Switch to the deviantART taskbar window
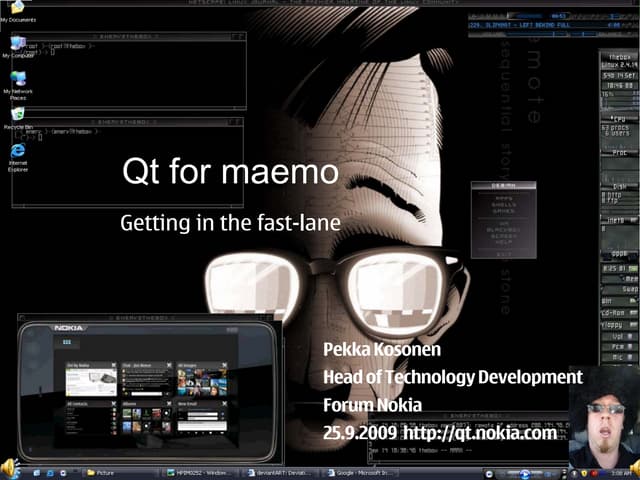 [280, 471]
